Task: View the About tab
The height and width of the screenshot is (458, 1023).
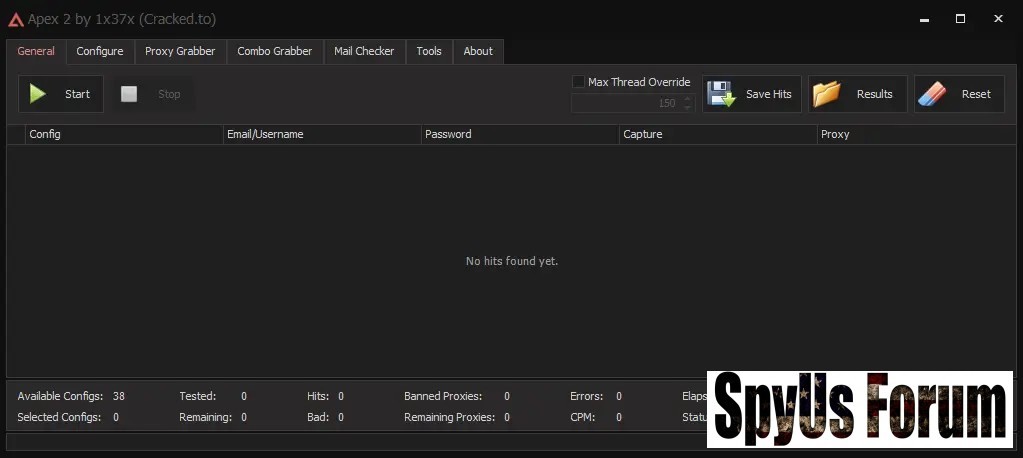Action: [x=478, y=51]
